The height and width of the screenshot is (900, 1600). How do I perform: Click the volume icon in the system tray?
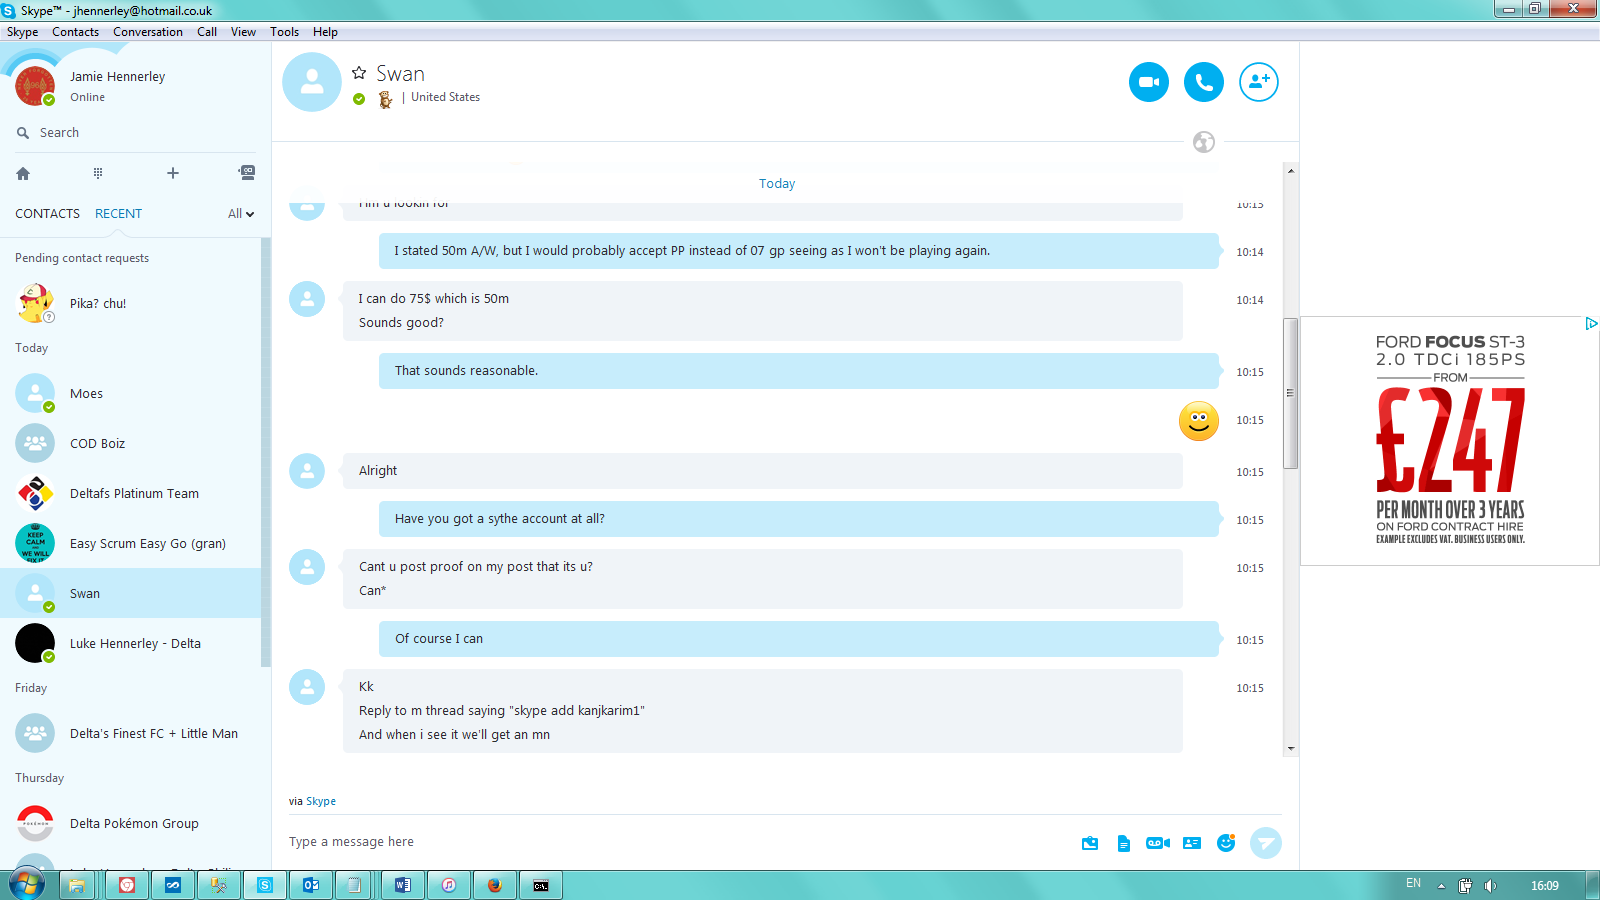click(x=1490, y=885)
